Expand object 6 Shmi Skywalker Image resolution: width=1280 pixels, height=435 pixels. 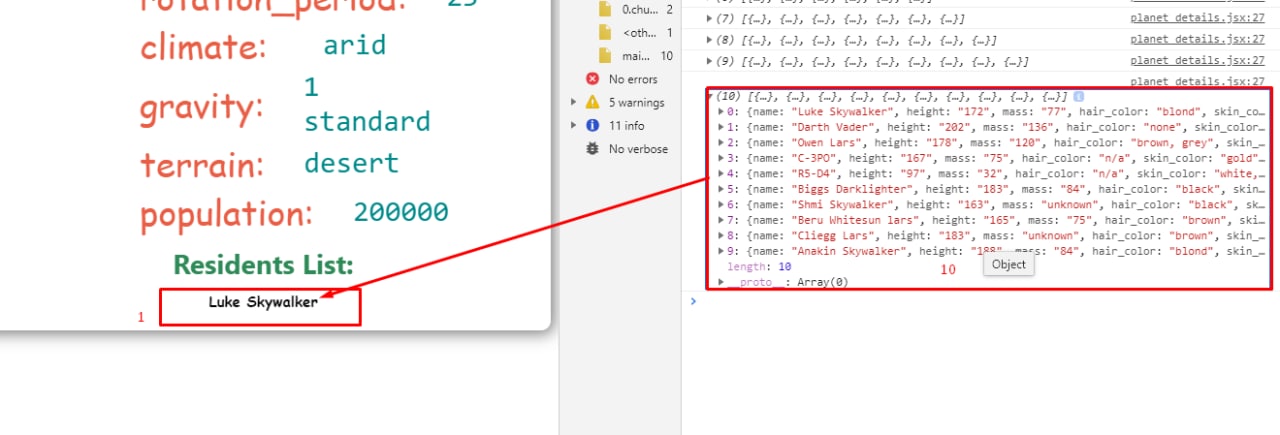click(723, 205)
